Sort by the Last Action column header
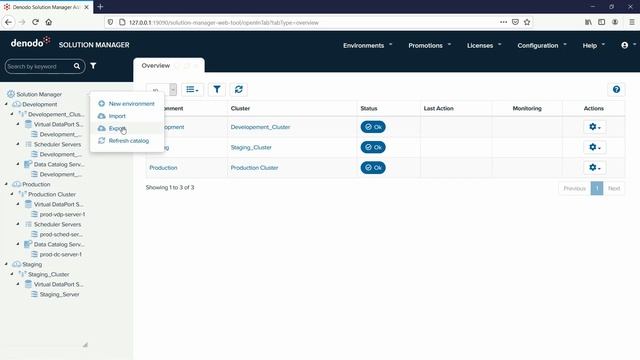 (x=438, y=108)
